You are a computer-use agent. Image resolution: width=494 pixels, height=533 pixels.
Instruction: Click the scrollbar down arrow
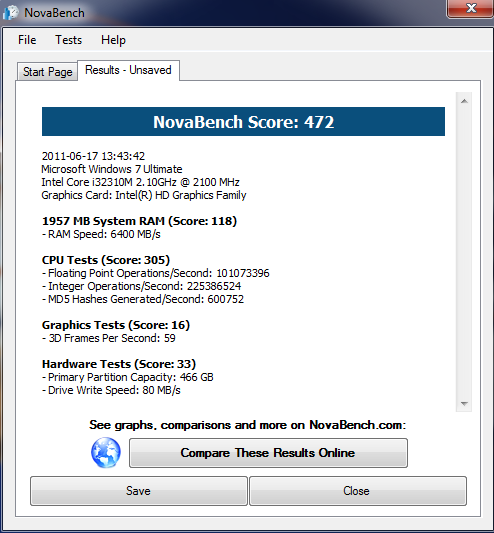point(464,403)
